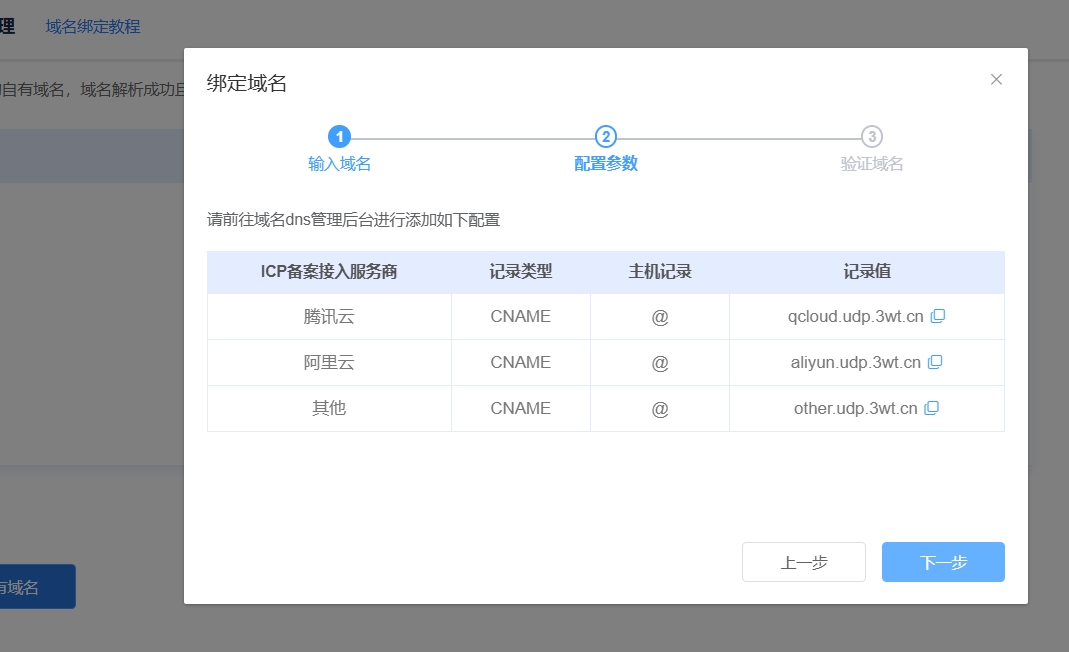Select the 配置参数 step label
Screen dimensions: 1069x652
[x=605, y=164]
